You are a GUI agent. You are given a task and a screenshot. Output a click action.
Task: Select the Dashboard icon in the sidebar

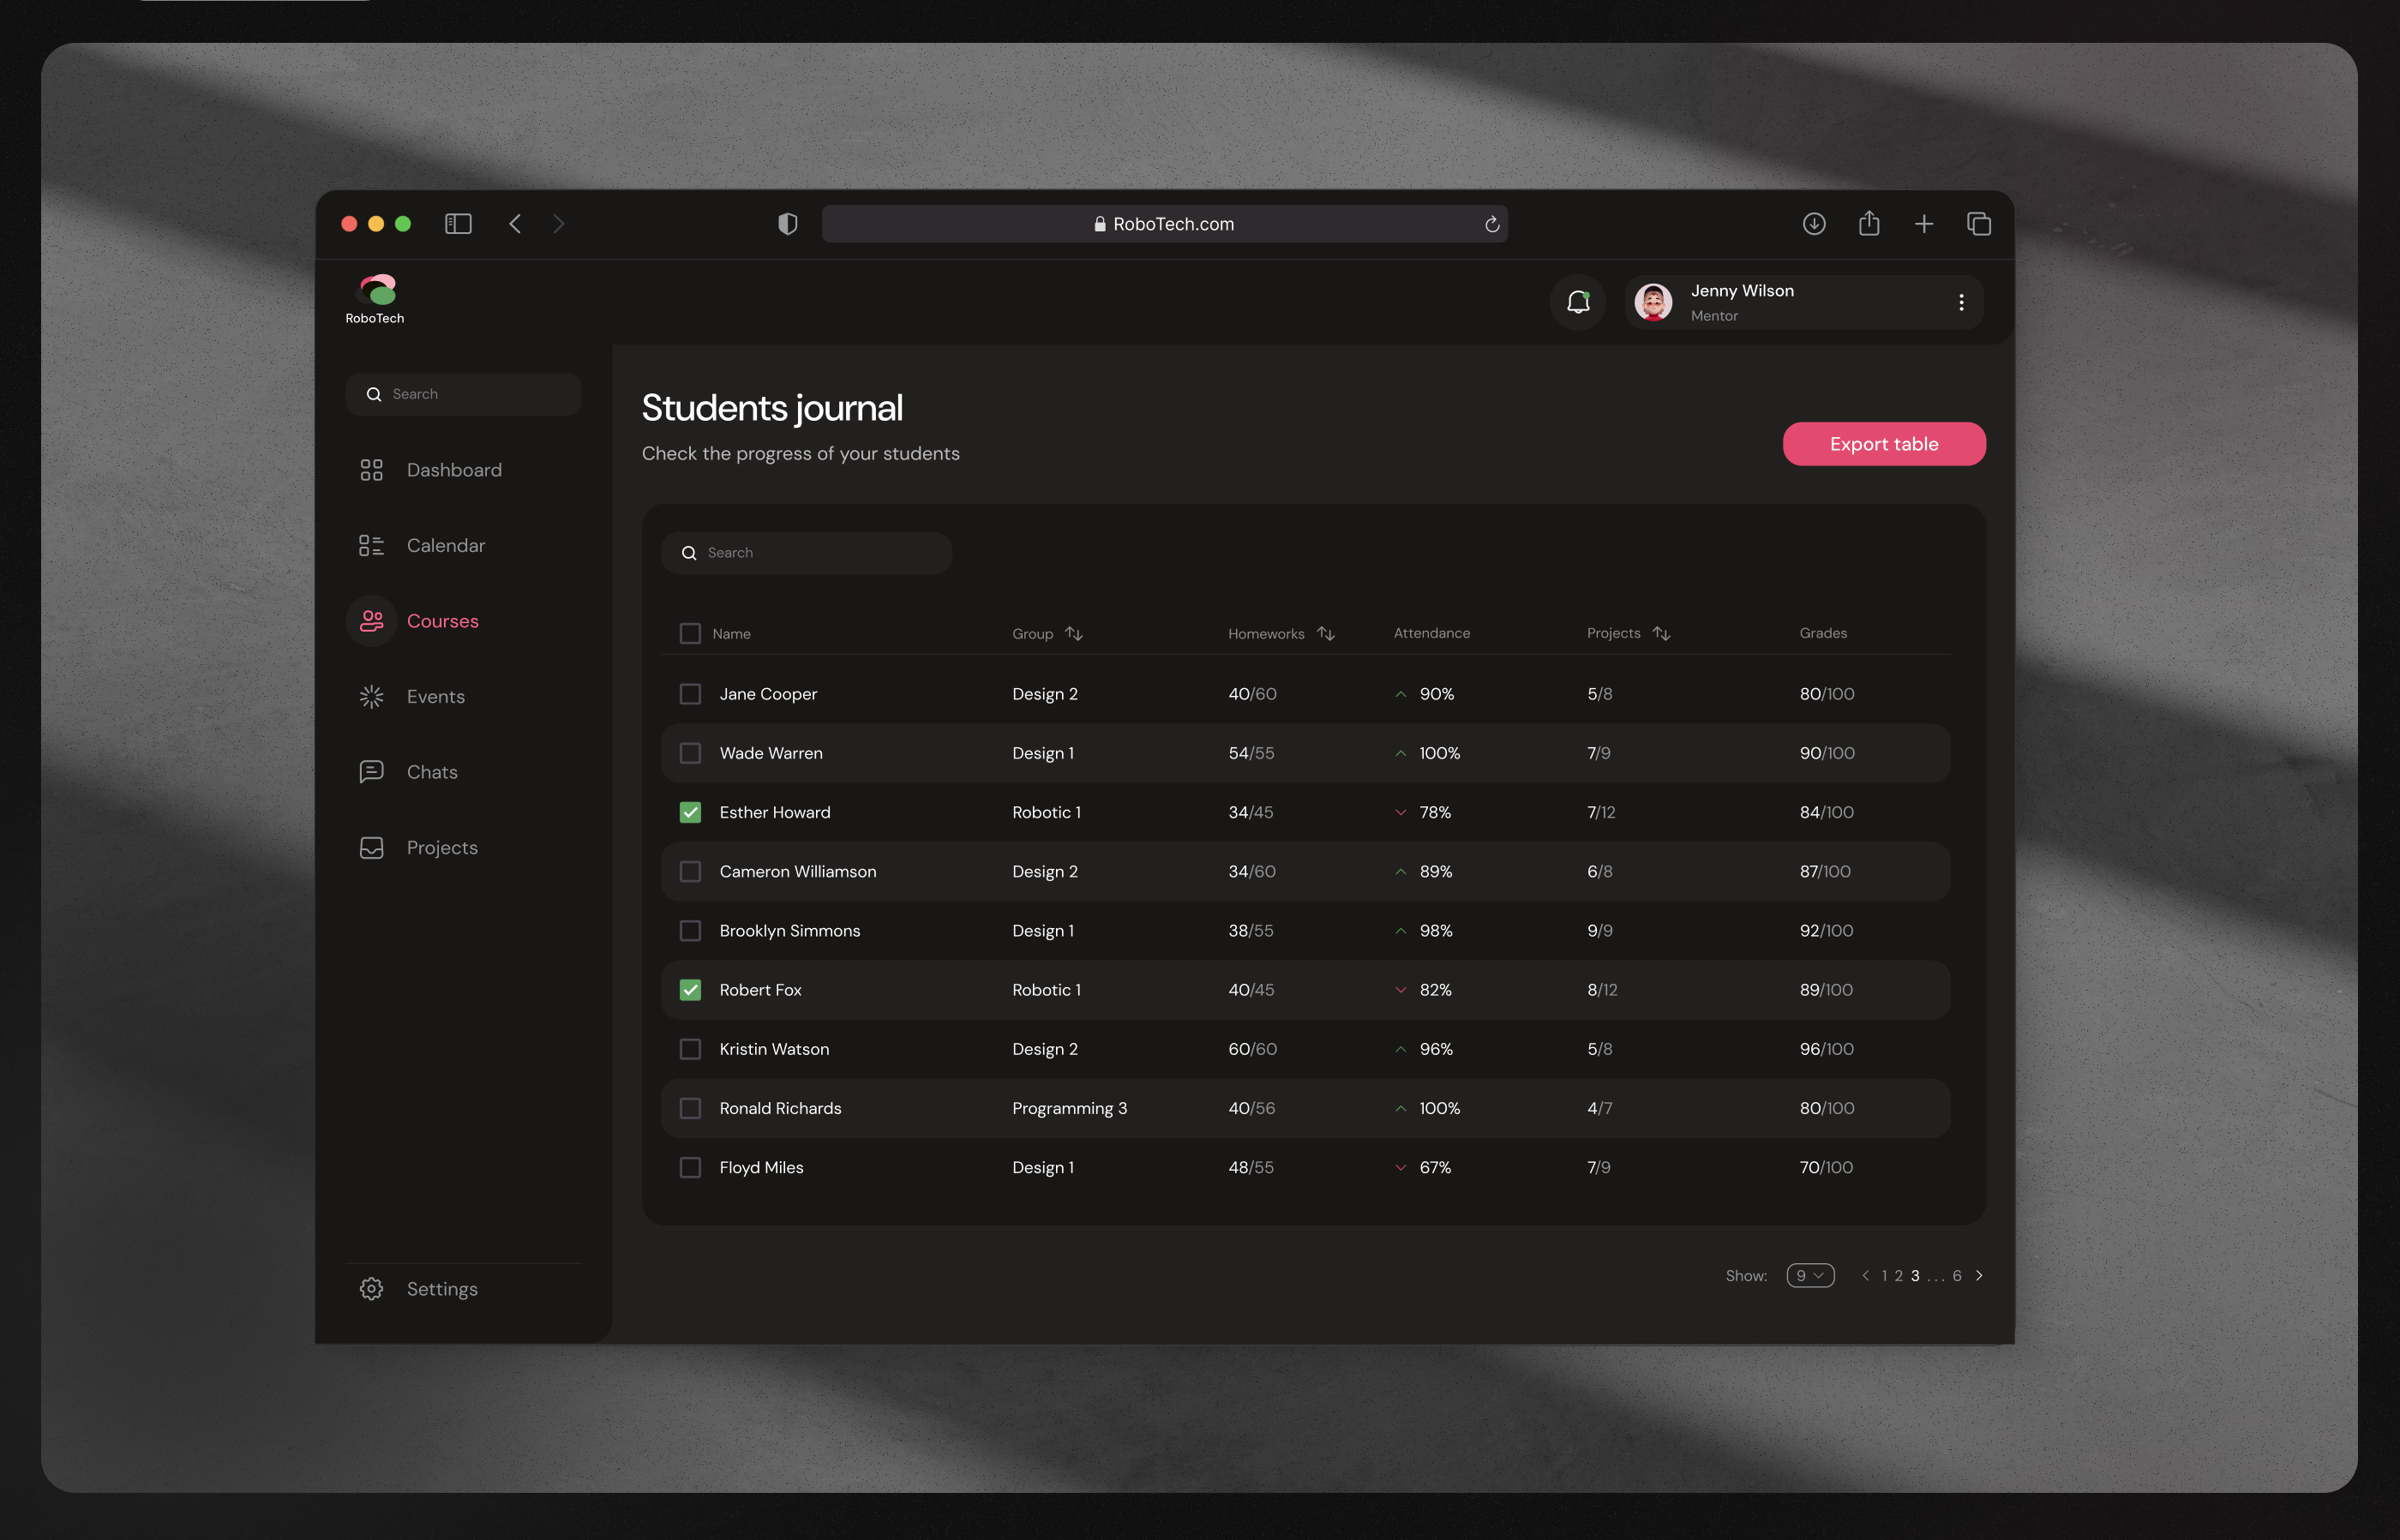tap(371, 469)
